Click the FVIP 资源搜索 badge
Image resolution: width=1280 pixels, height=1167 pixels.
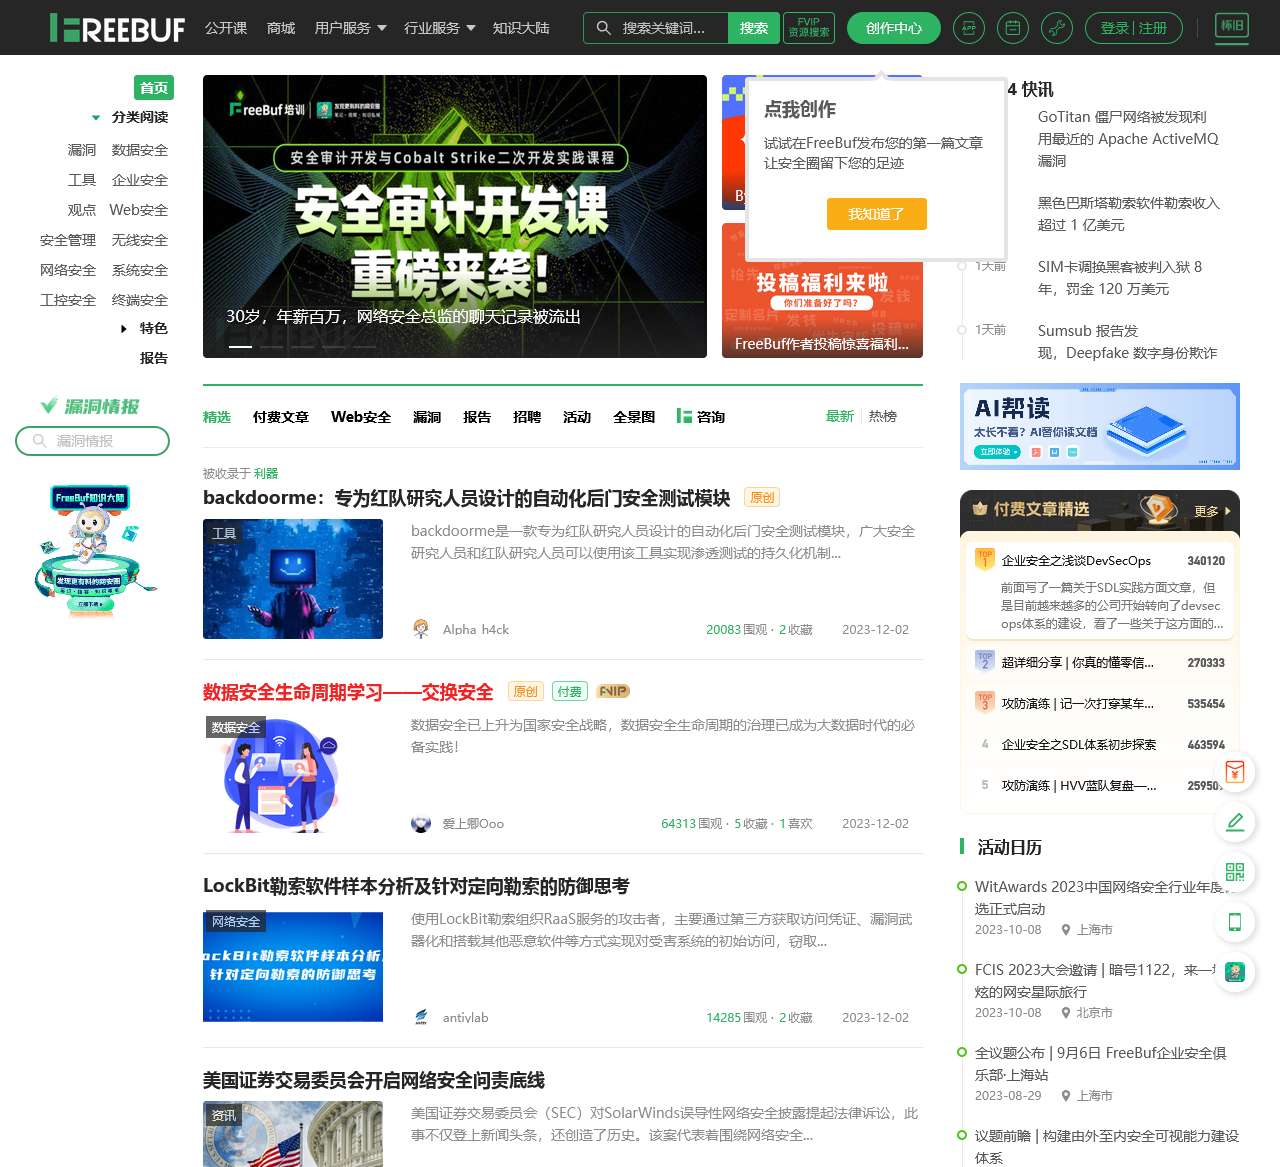(809, 28)
